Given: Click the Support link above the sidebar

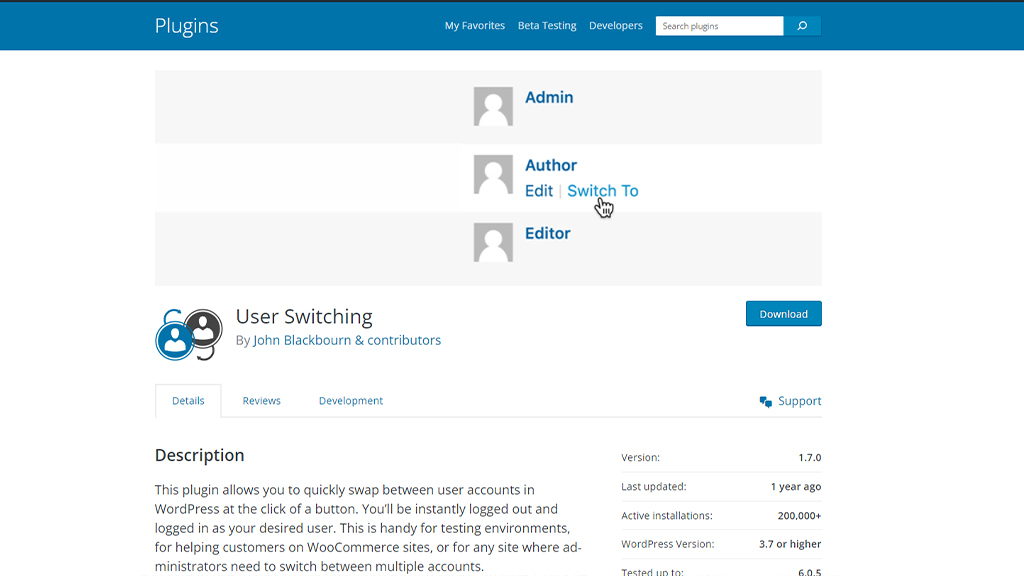Looking at the screenshot, I should point(798,400).
